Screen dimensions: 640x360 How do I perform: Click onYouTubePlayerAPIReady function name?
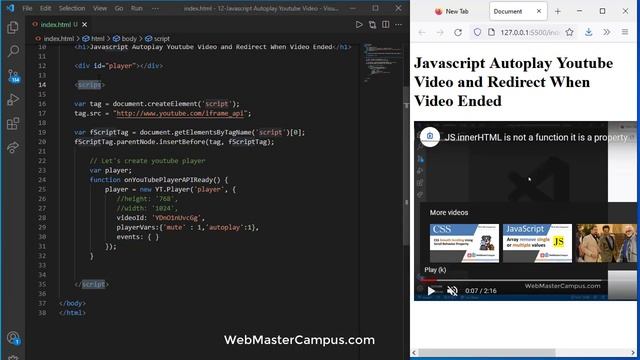click(x=168, y=180)
